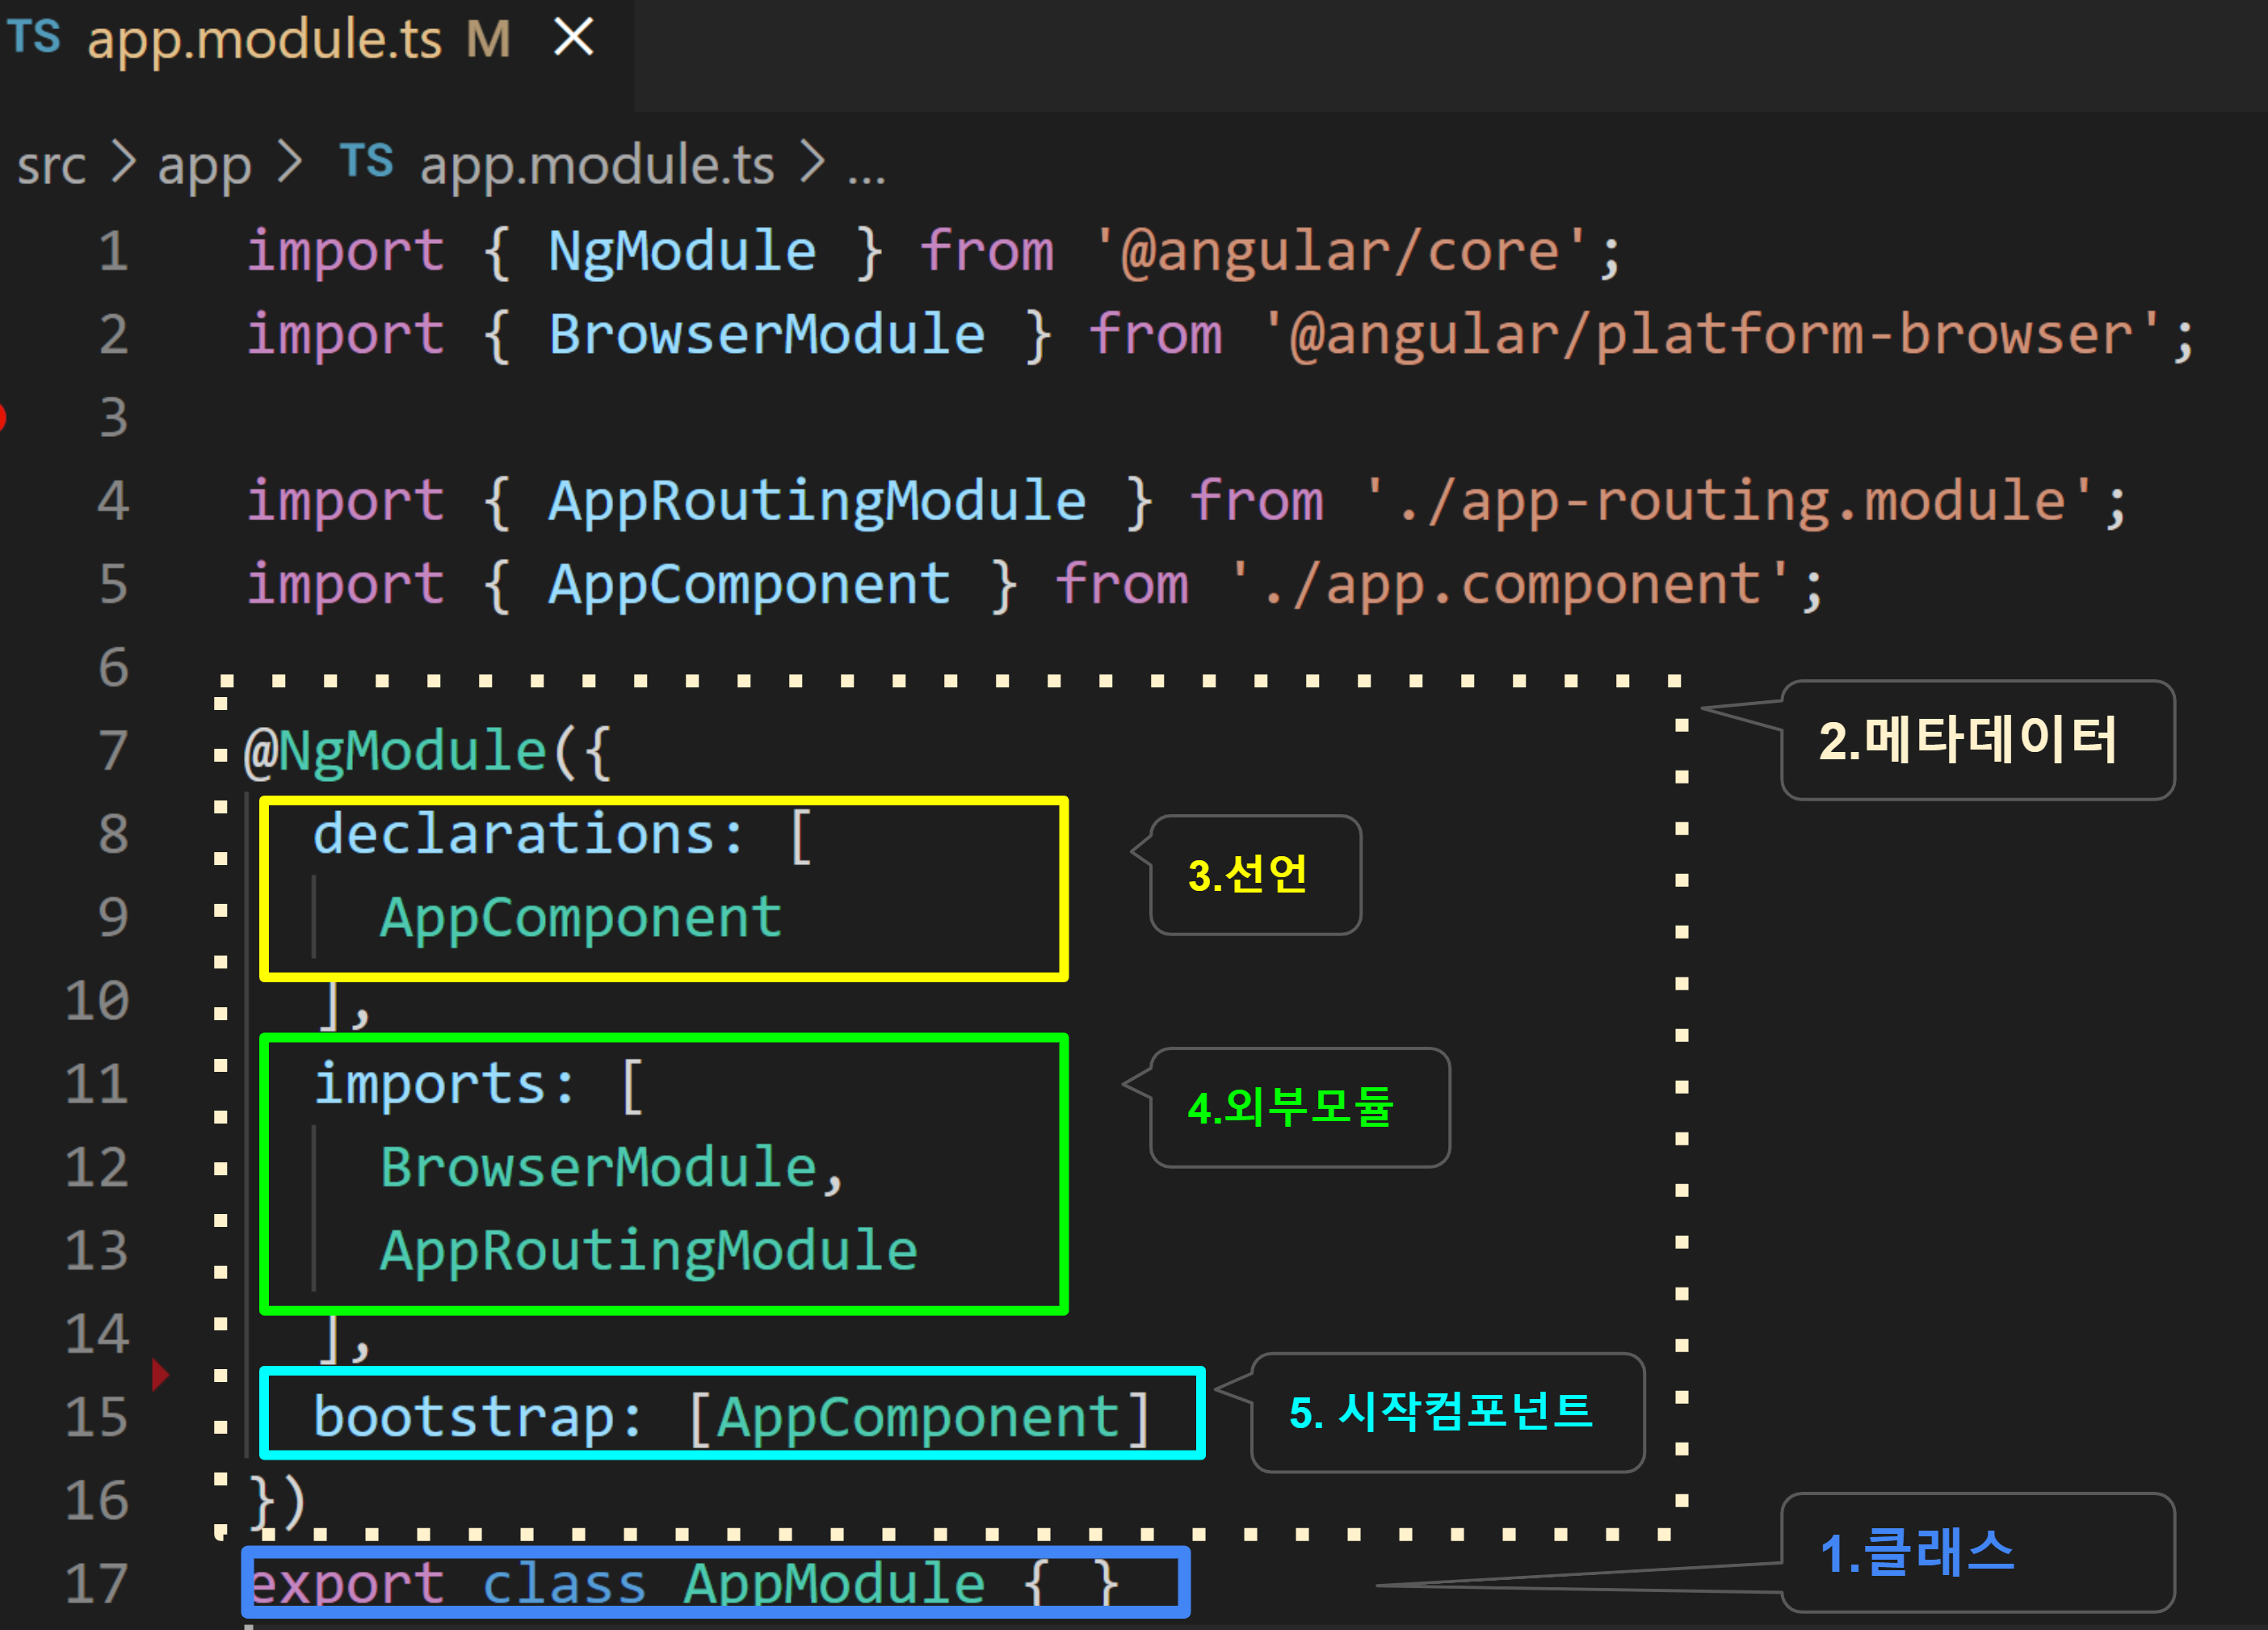This screenshot has height=1630, width=2268.
Task: Expand chevron after src in breadcrumb
Action: 123,162
